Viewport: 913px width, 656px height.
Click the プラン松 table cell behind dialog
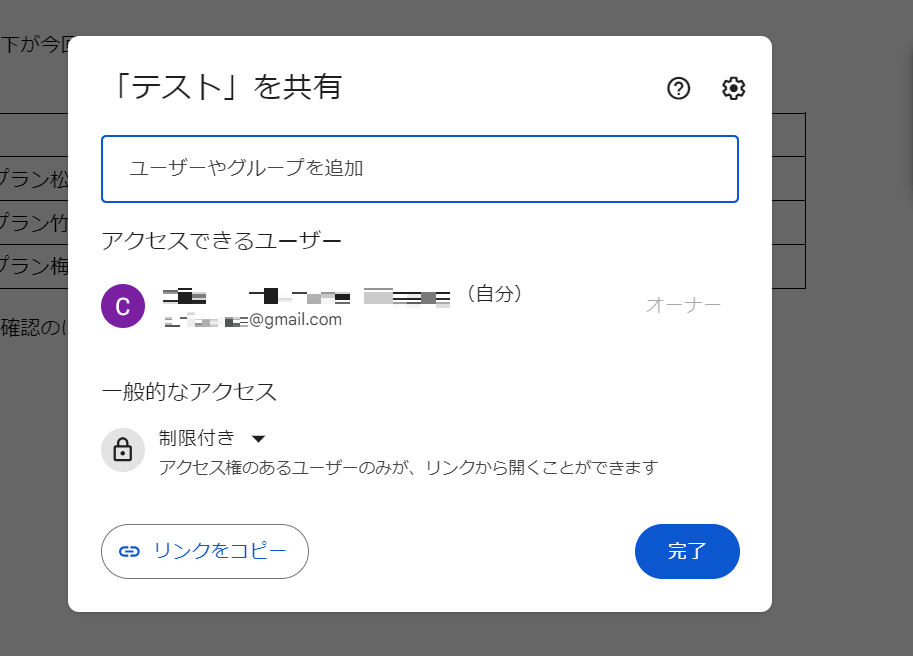click(x=34, y=180)
